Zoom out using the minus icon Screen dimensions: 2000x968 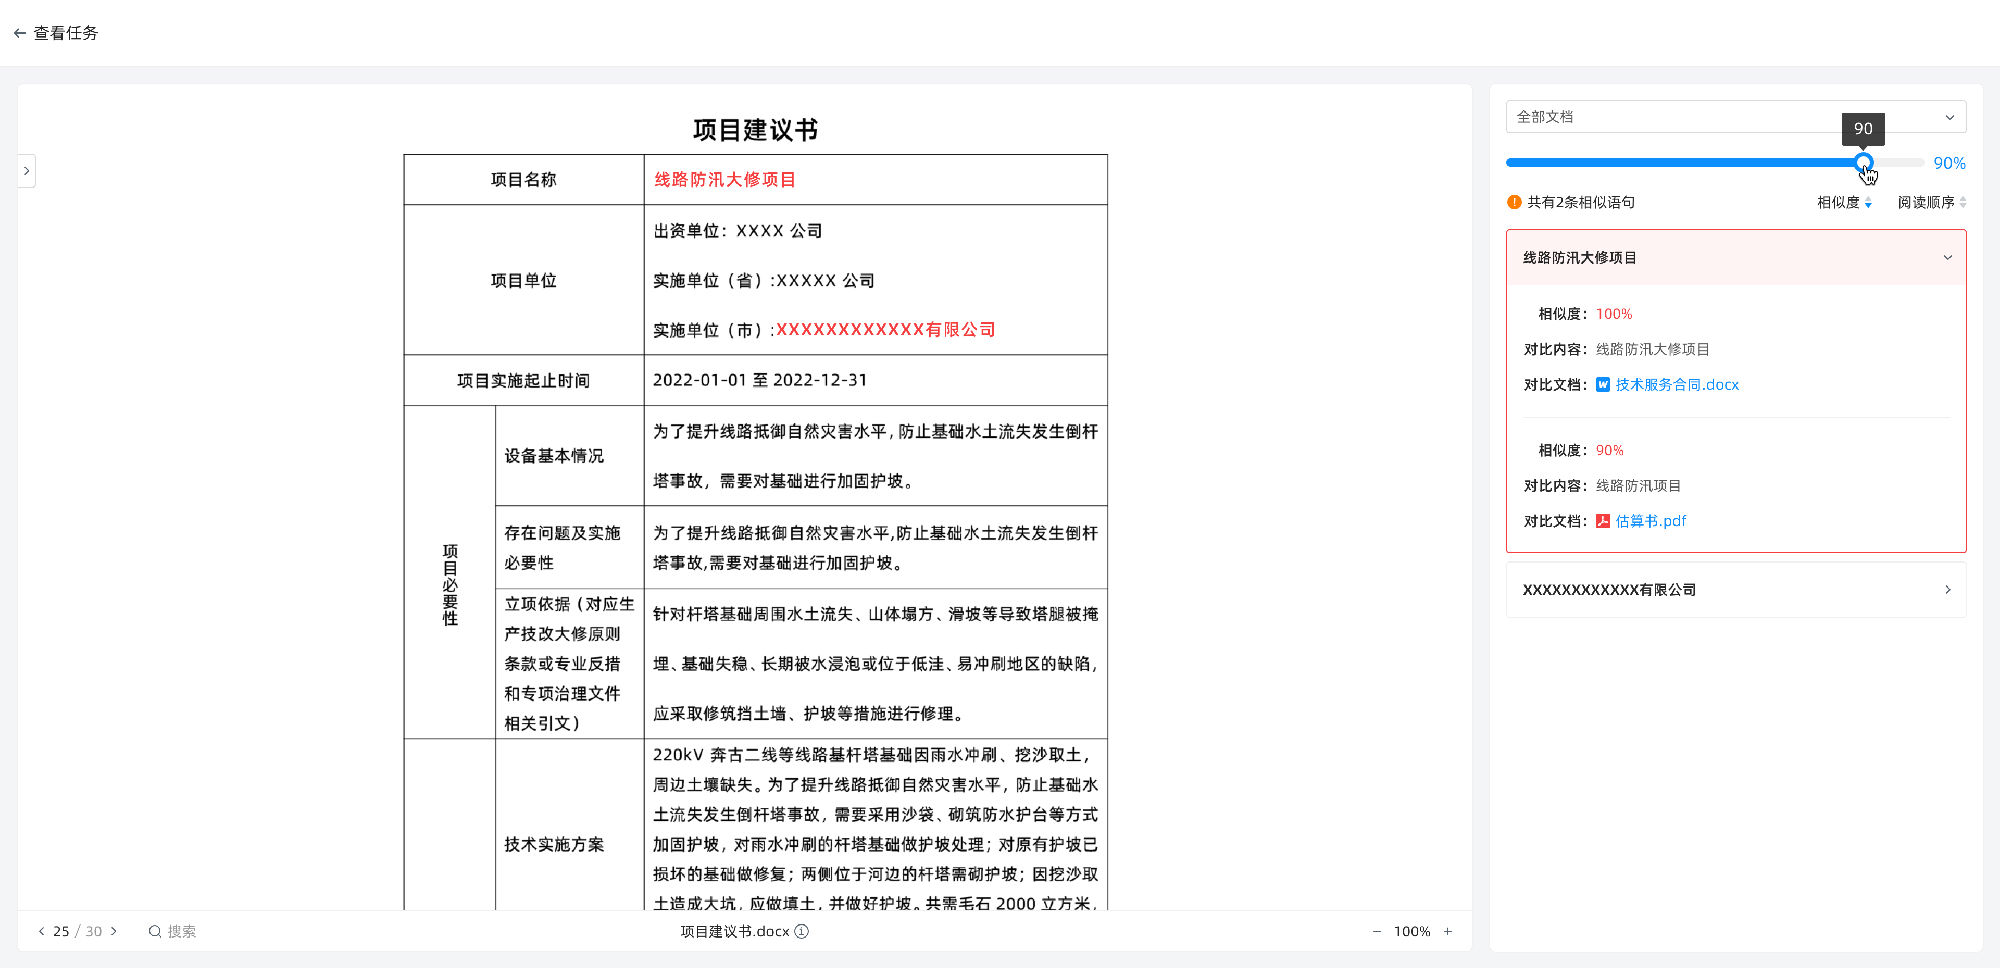(x=1375, y=931)
